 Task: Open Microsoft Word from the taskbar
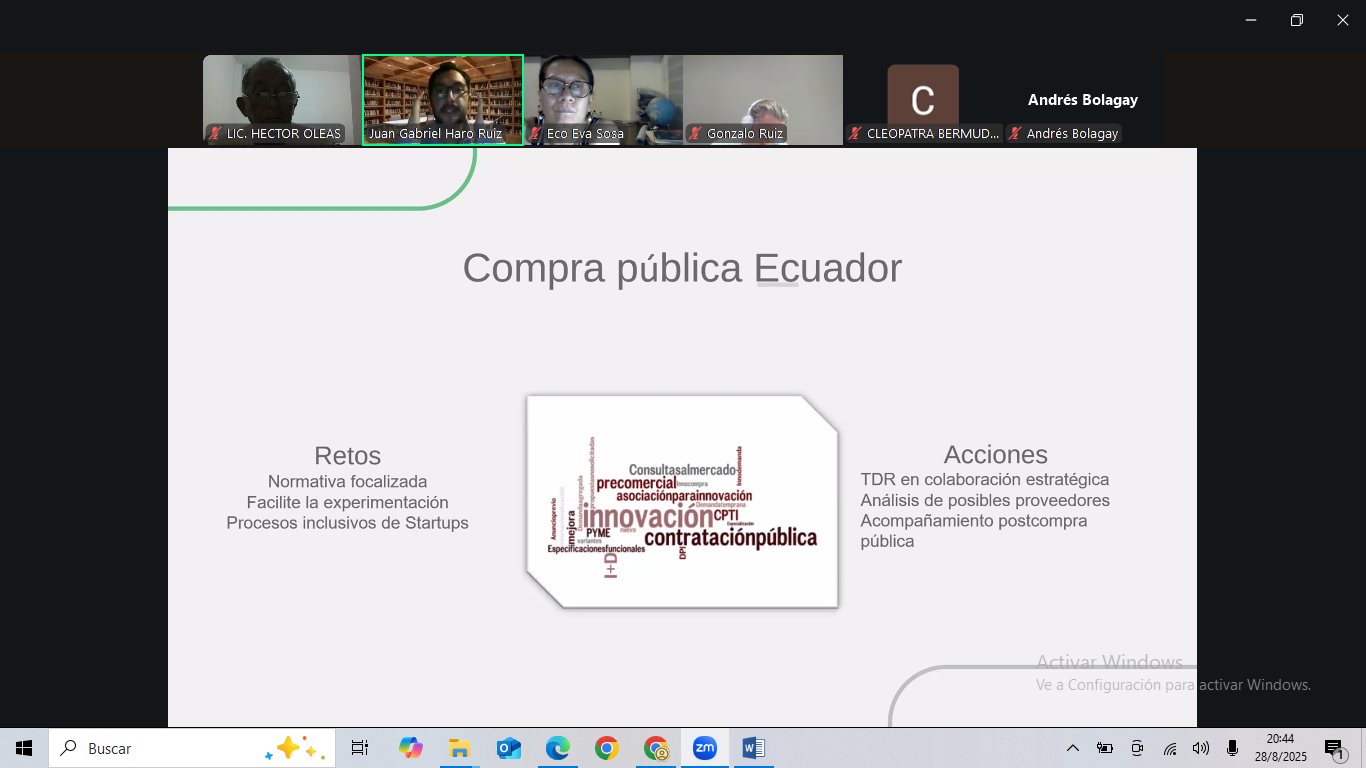pyautogui.click(x=754, y=748)
